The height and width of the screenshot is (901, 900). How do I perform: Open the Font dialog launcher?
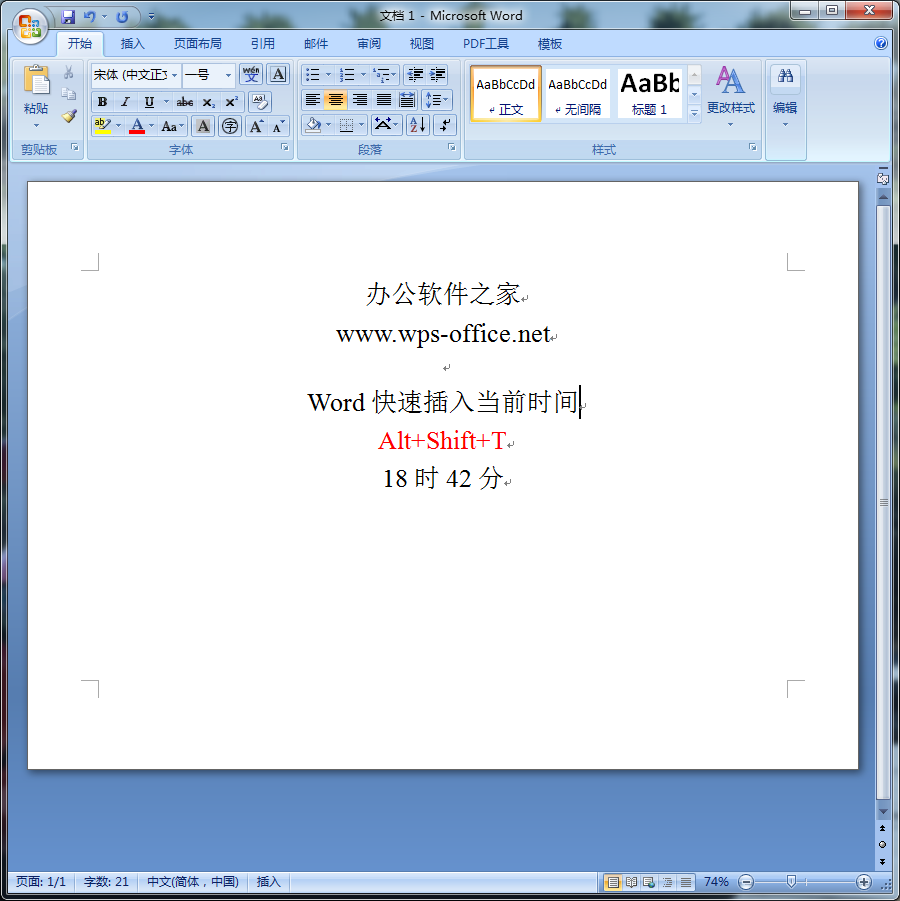pyautogui.click(x=284, y=147)
